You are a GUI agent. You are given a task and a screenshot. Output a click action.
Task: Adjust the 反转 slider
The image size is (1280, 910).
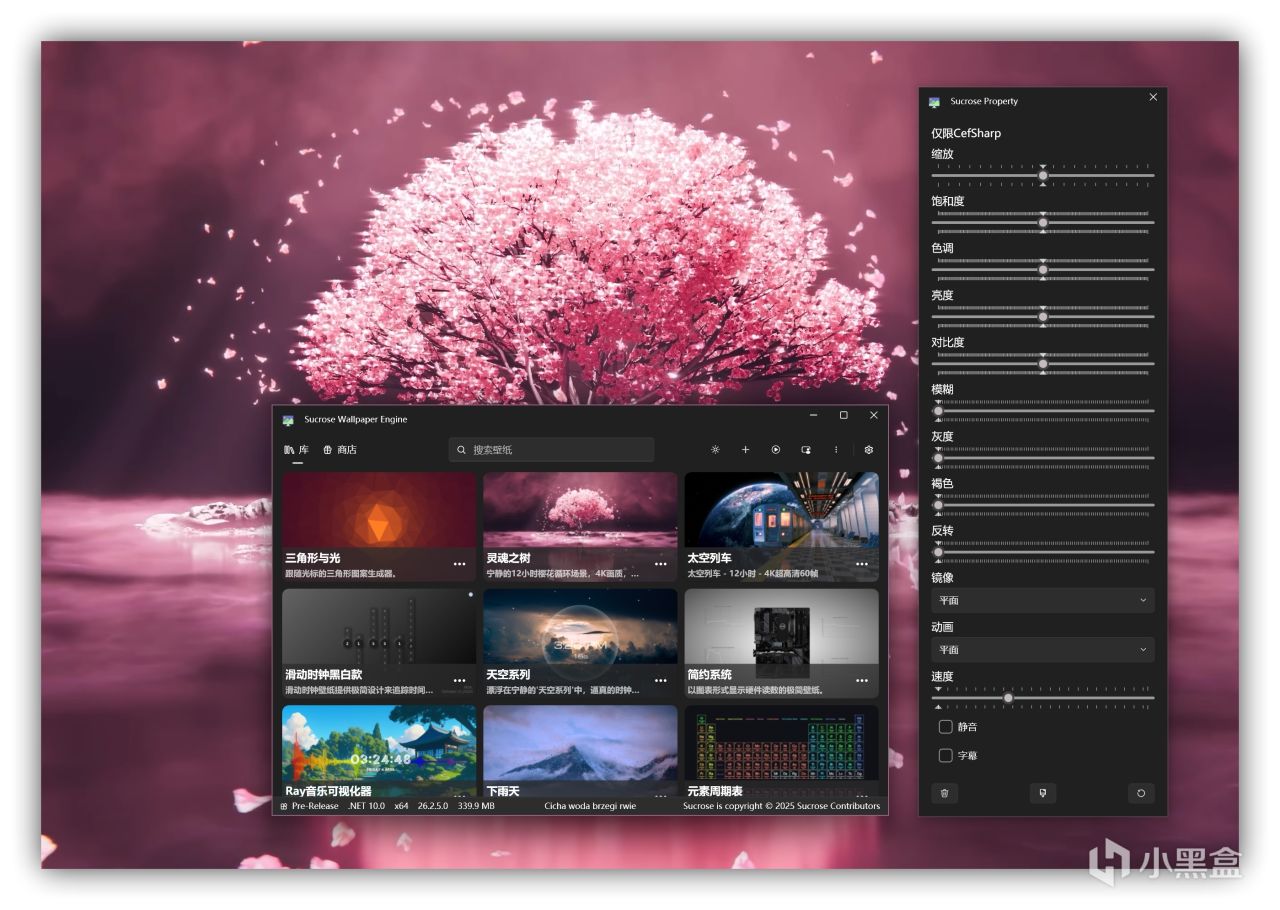(1043, 551)
